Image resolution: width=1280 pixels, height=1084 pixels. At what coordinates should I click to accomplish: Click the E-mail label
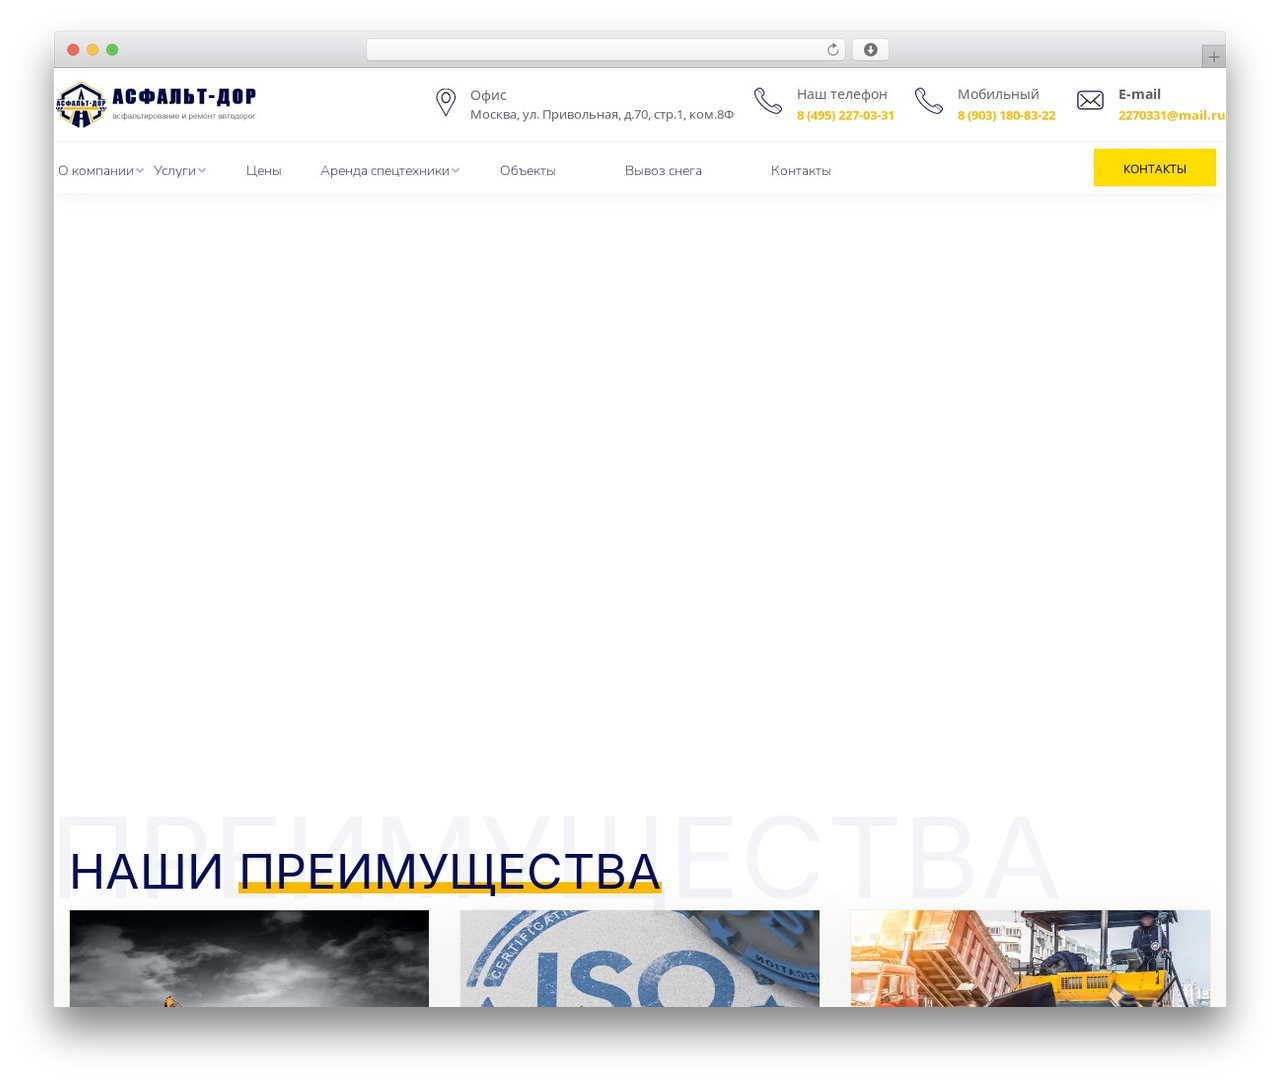pyautogui.click(x=1139, y=94)
